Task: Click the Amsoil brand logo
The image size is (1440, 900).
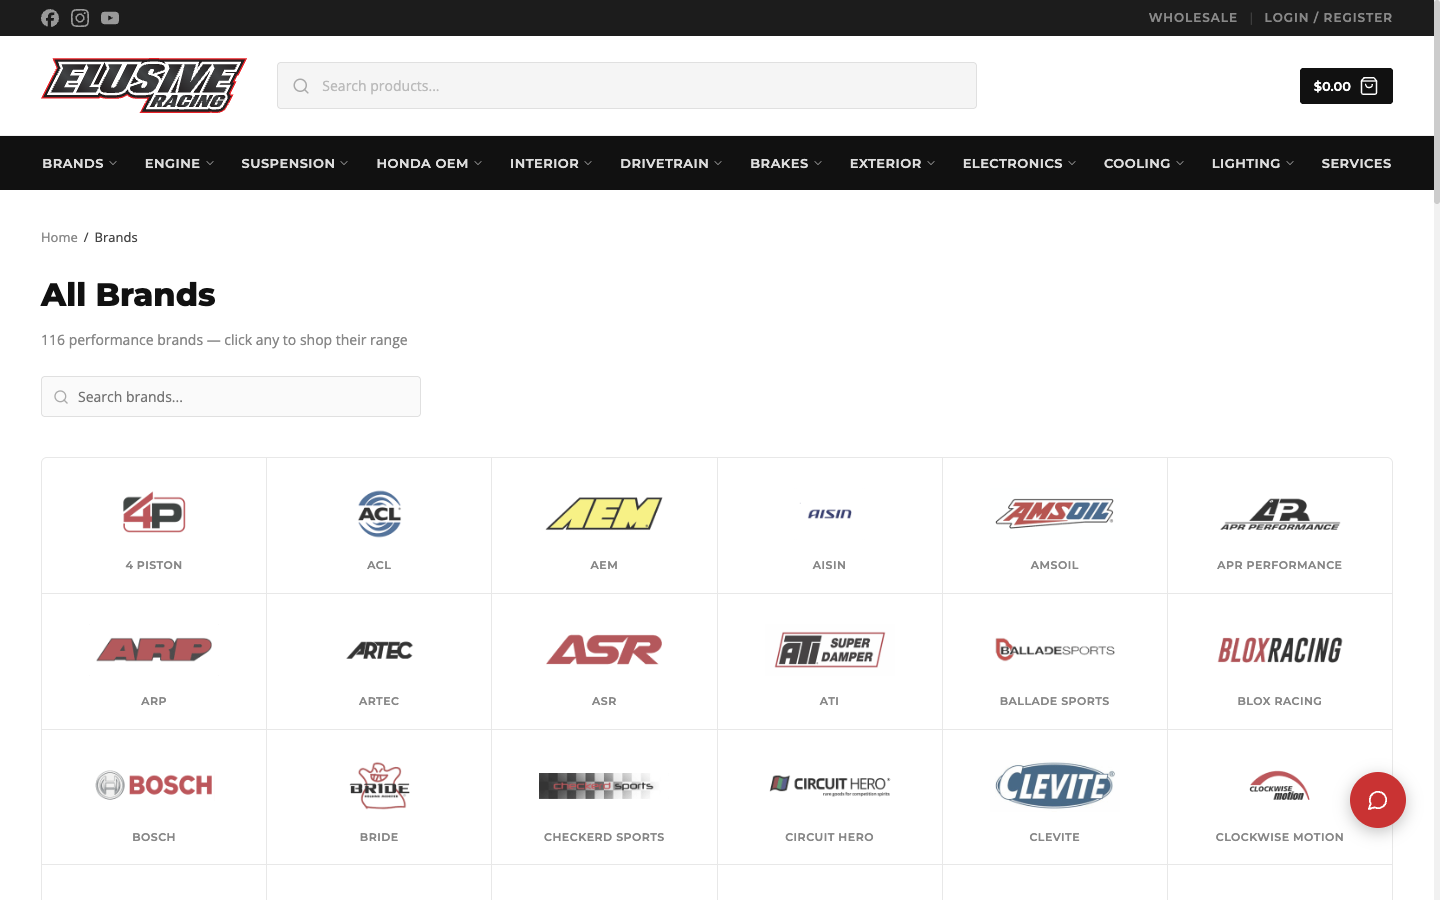Action: point(1055,514)
